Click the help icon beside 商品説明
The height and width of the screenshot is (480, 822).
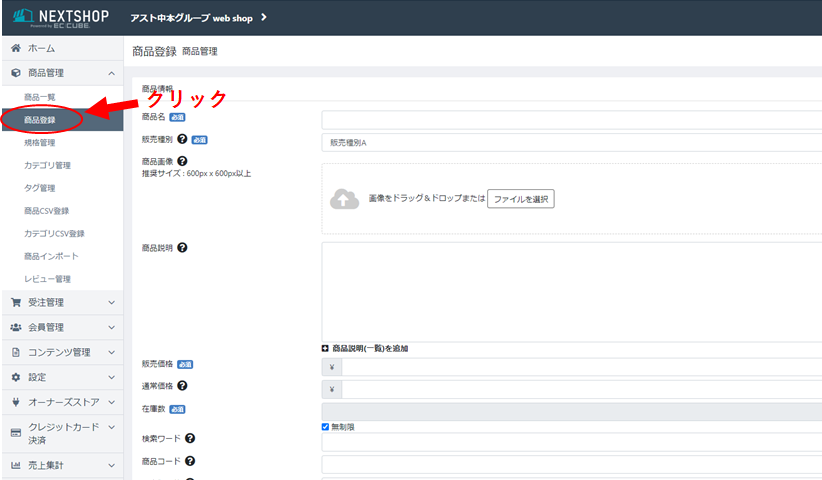tap(182, 247)
